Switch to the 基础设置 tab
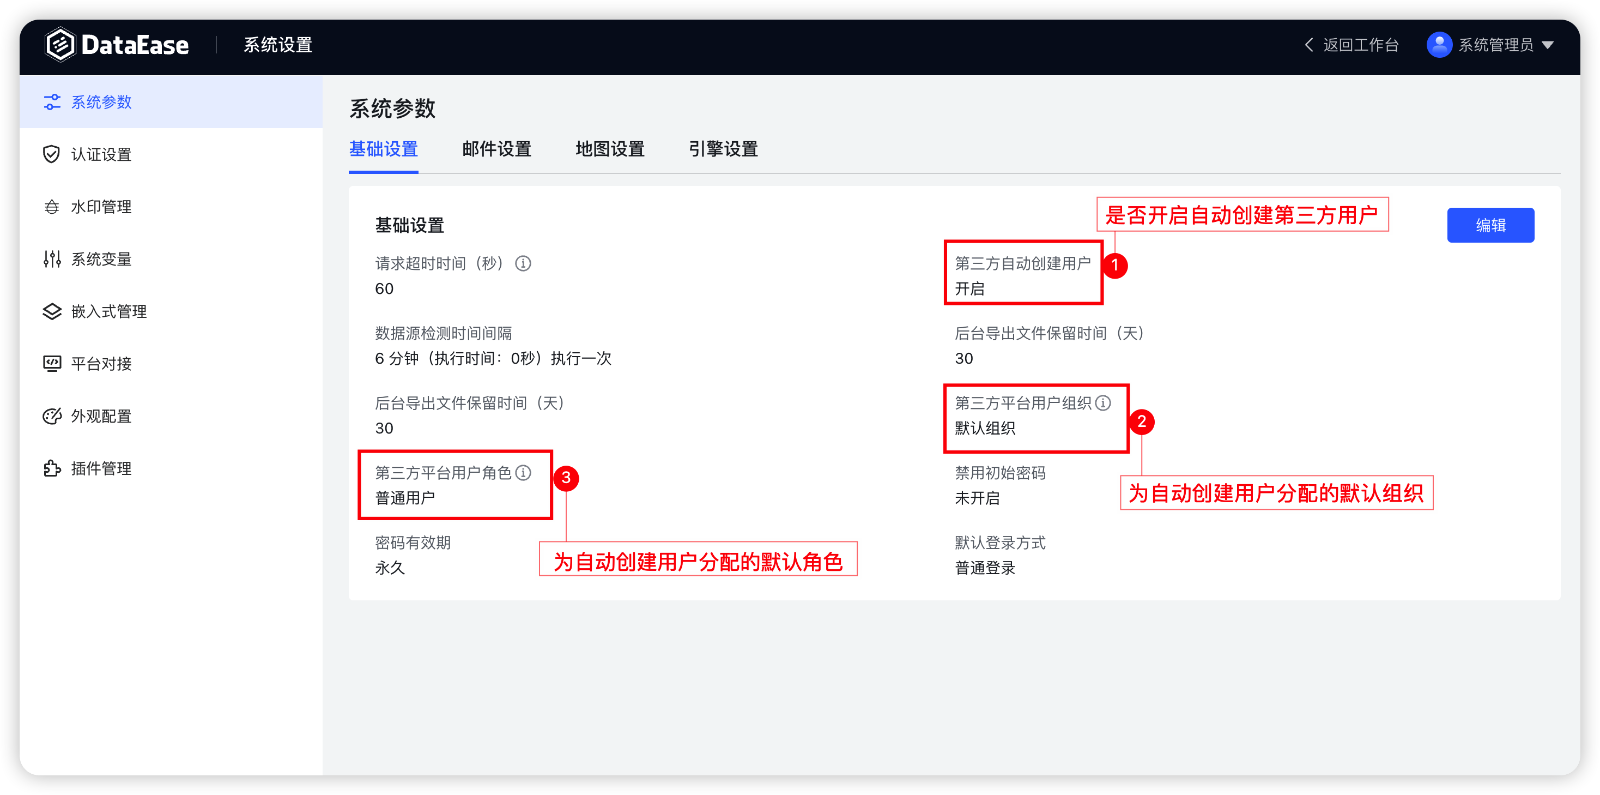Screen dimensions: 1600x795 pos(383,149)
